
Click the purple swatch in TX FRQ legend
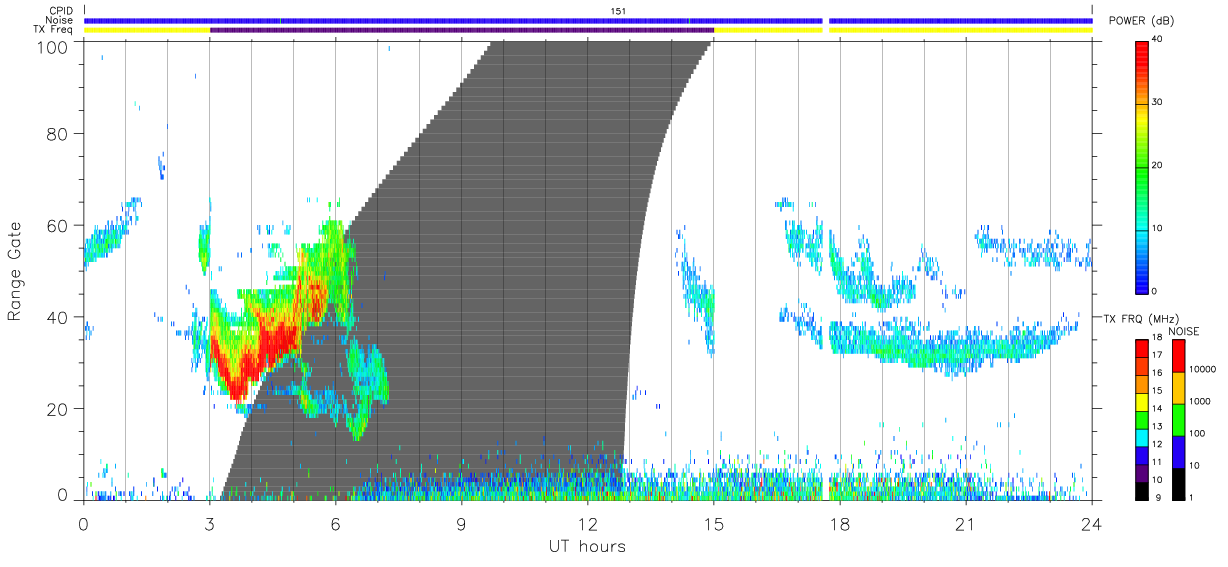[x=1141, y=473]
